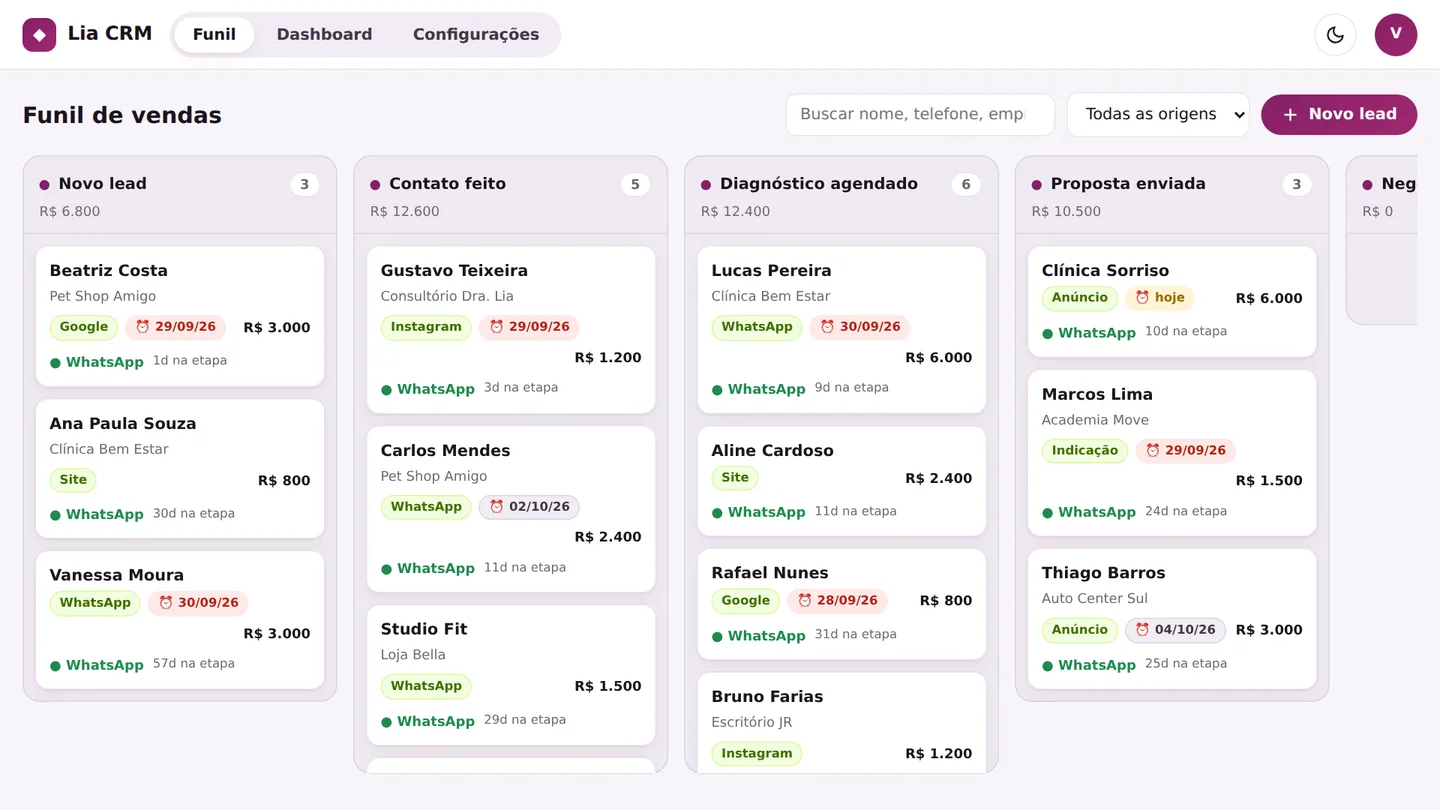Open the user avatar "V" menu
1440x810 pixels.
click(x=1396, y=35)
